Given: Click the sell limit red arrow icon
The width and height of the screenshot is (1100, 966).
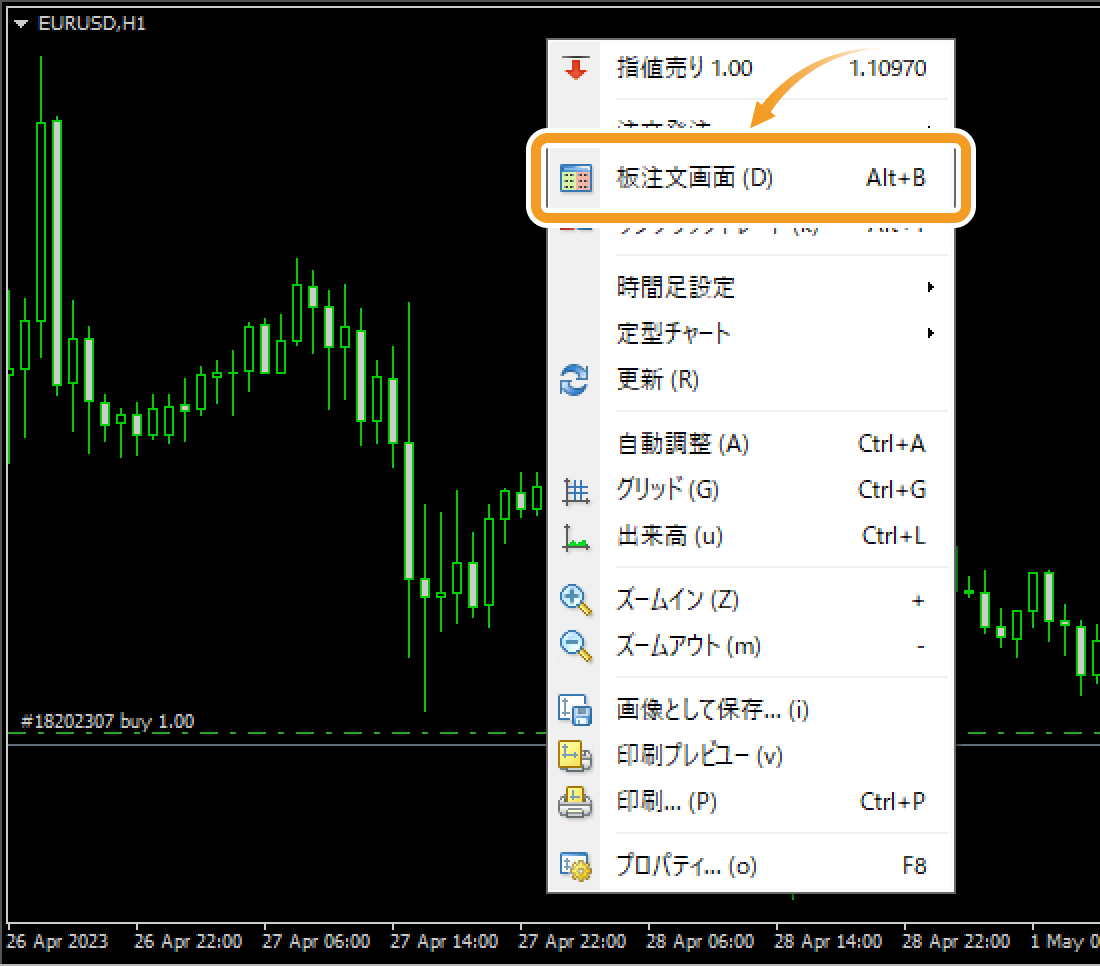Looking at the screenshot, I should coord(575,68).
